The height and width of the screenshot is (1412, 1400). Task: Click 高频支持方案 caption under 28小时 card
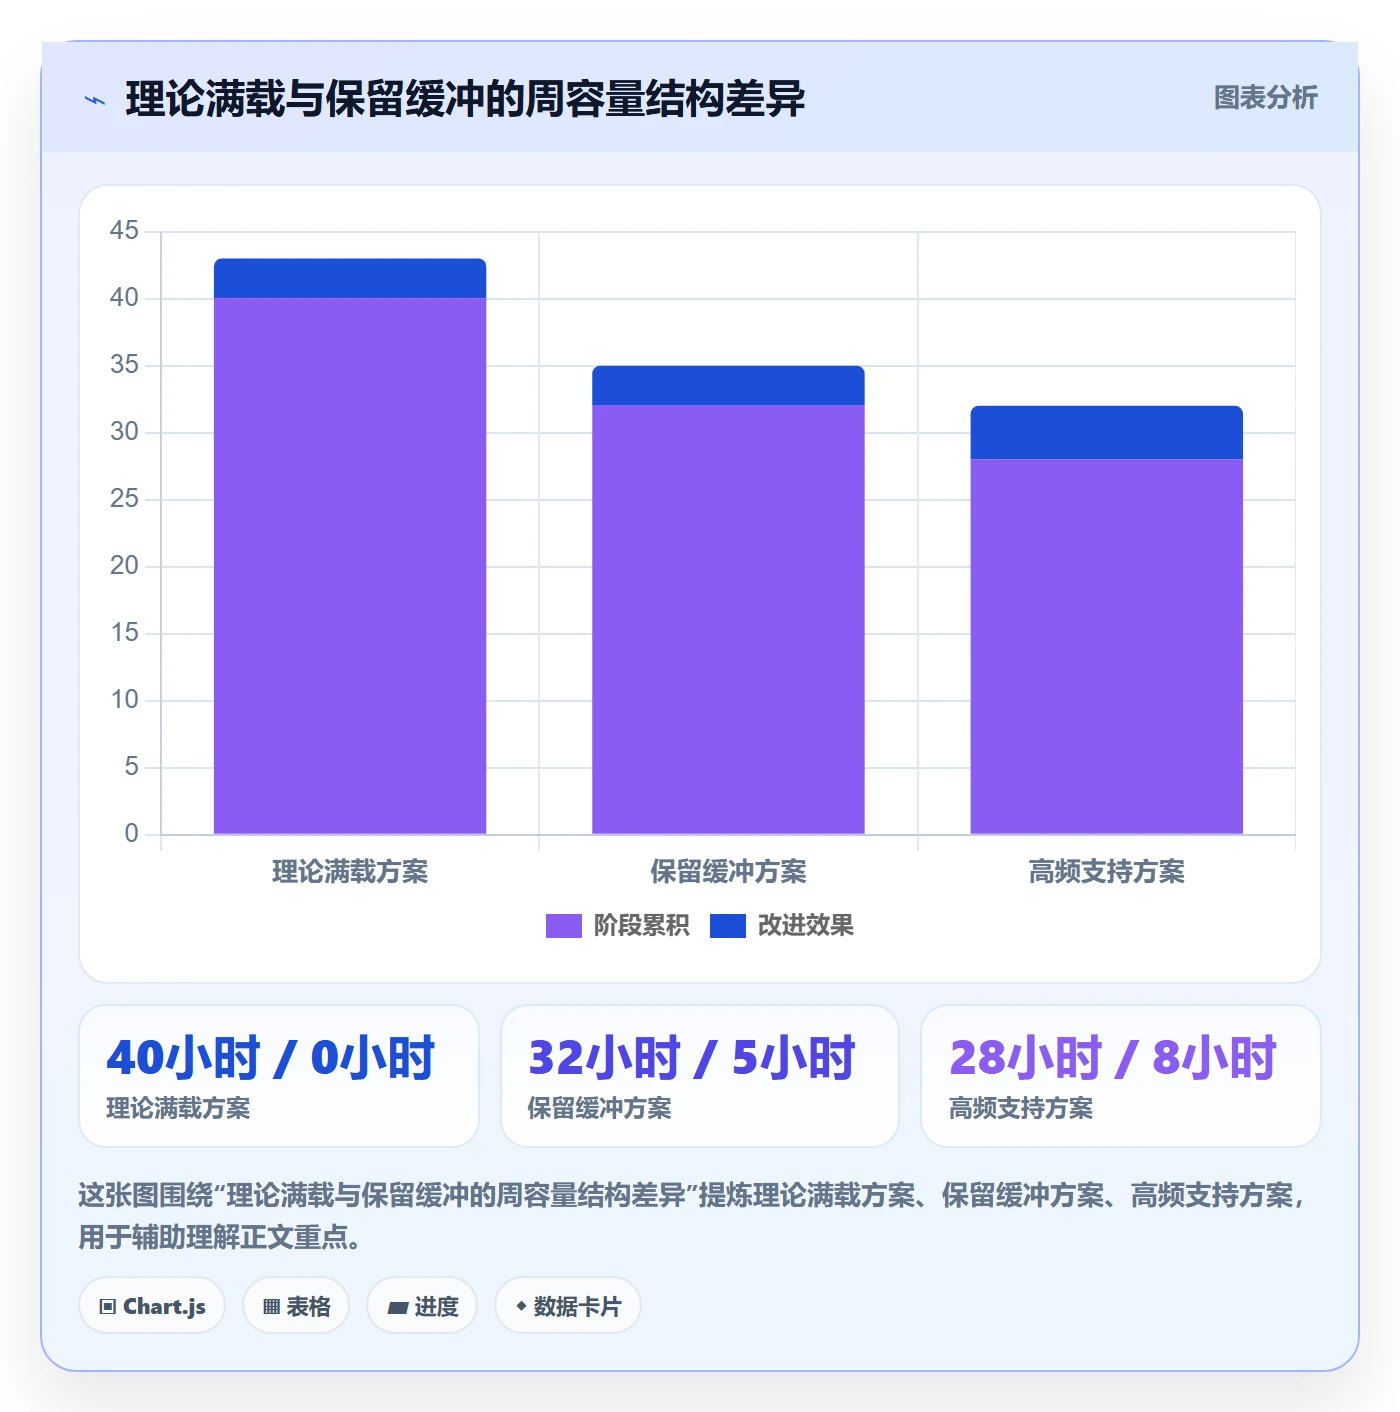coord(1020,1108)
